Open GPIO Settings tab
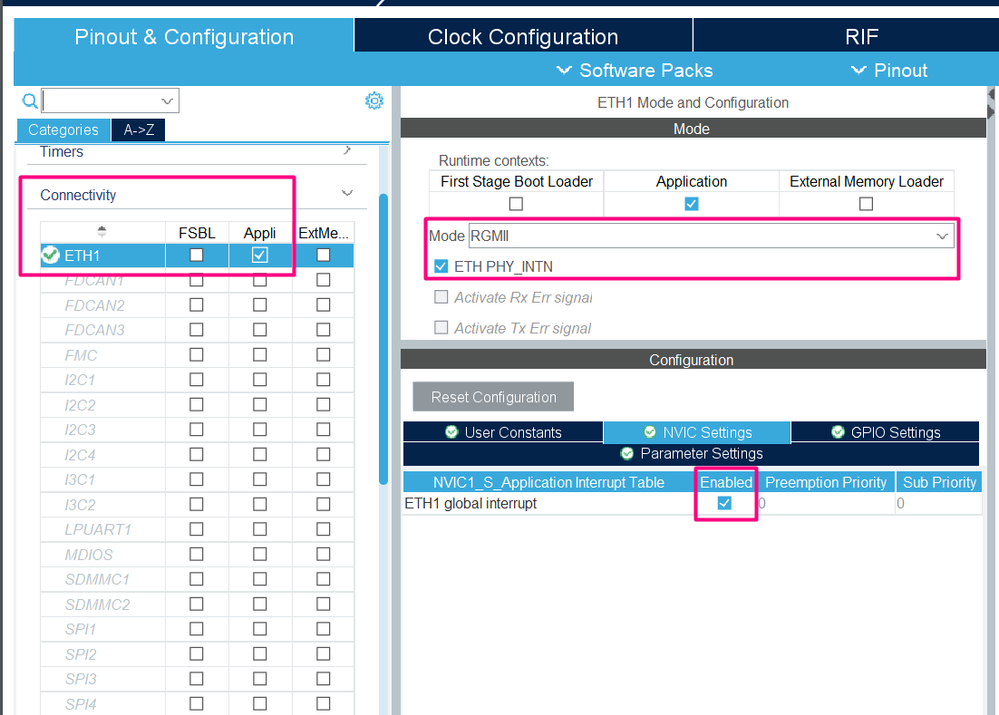The width and height of the screenshot is (999, 715). tap(885, 432)
